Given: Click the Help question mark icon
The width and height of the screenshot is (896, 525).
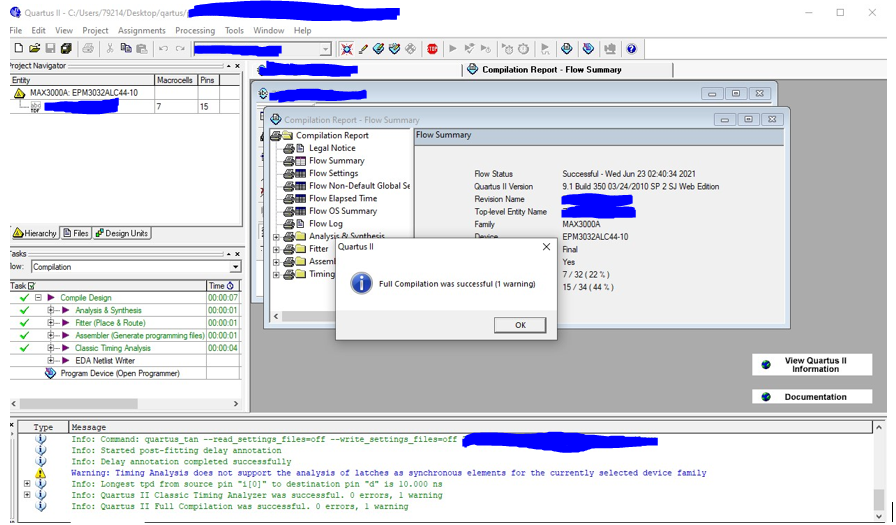Looking at the screenshot, I should tap(631, 49).
